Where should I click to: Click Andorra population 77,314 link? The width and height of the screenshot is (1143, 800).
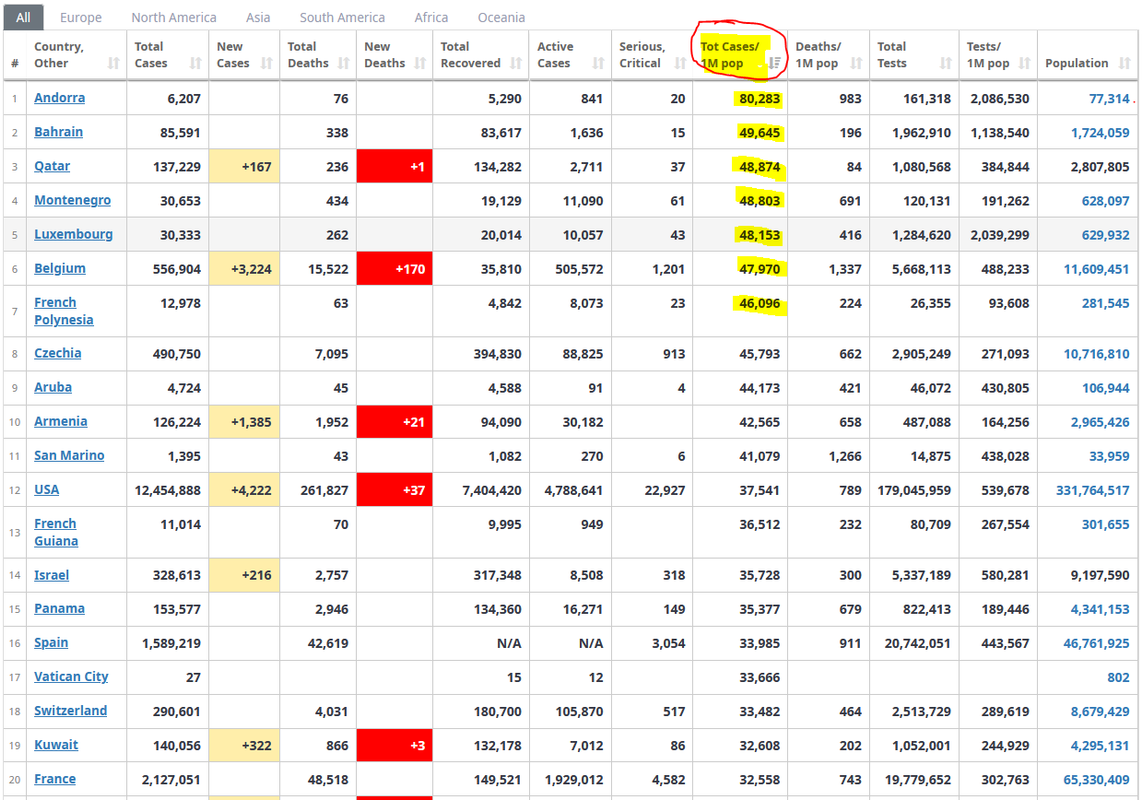(x=1109, y=98)
